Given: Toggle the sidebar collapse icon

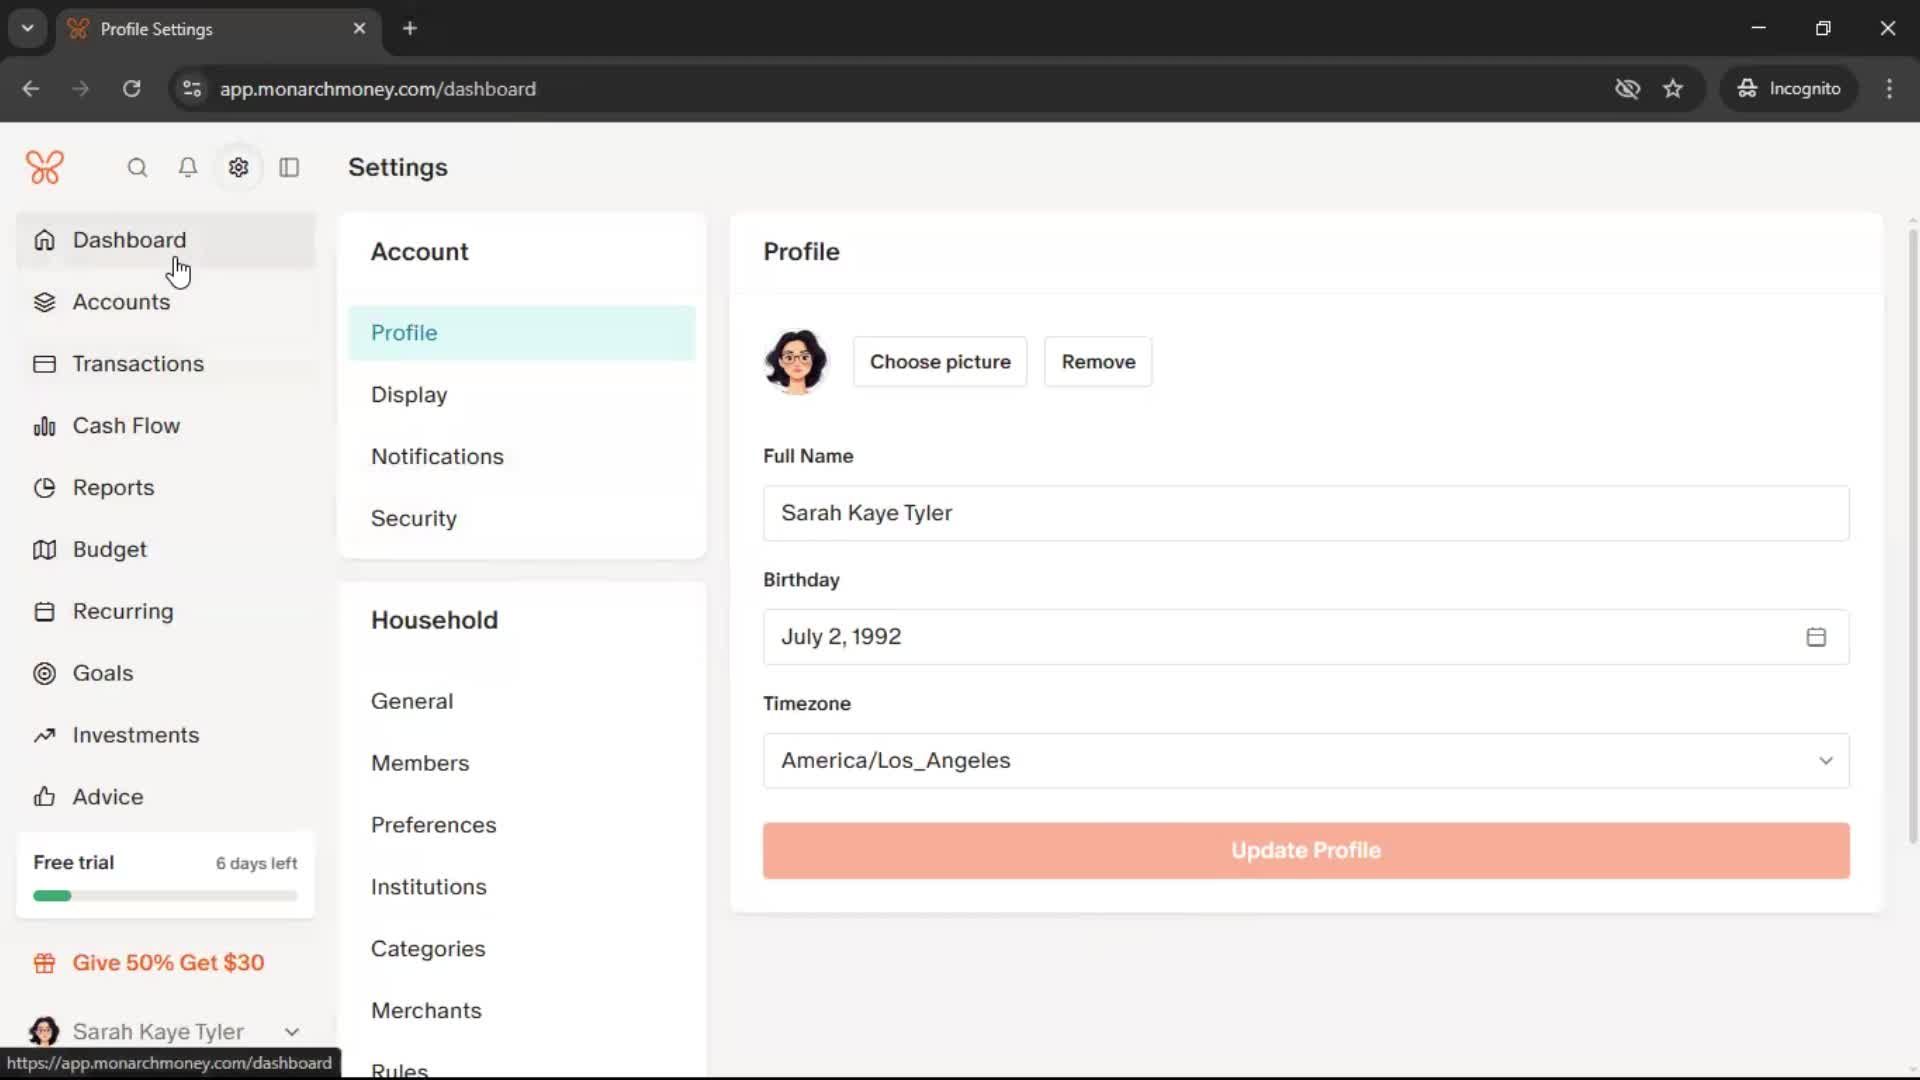Looking at the screenshot, I should click(x=289, y=168).
